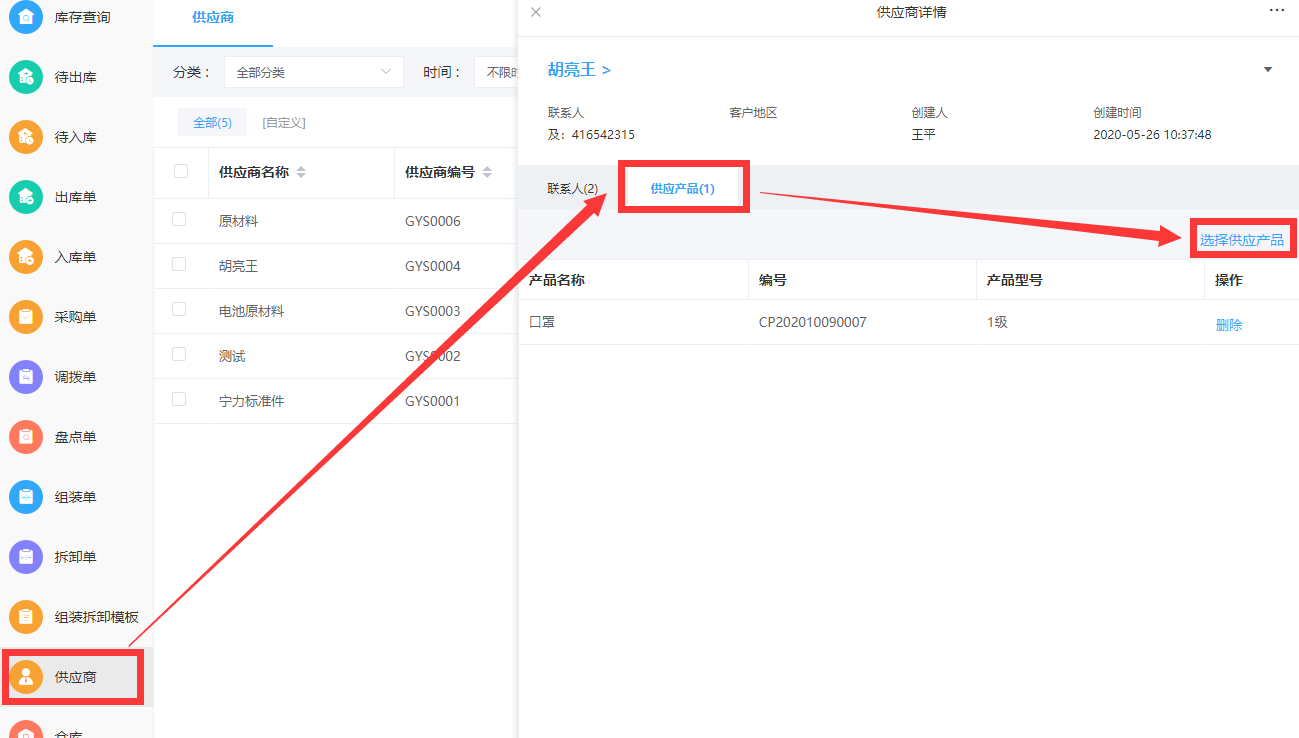Image resolution: width=1299 pixels, height=738 pixels.
Task: Click the 拆卸单 sidebar icon
Action: (26, 557)
